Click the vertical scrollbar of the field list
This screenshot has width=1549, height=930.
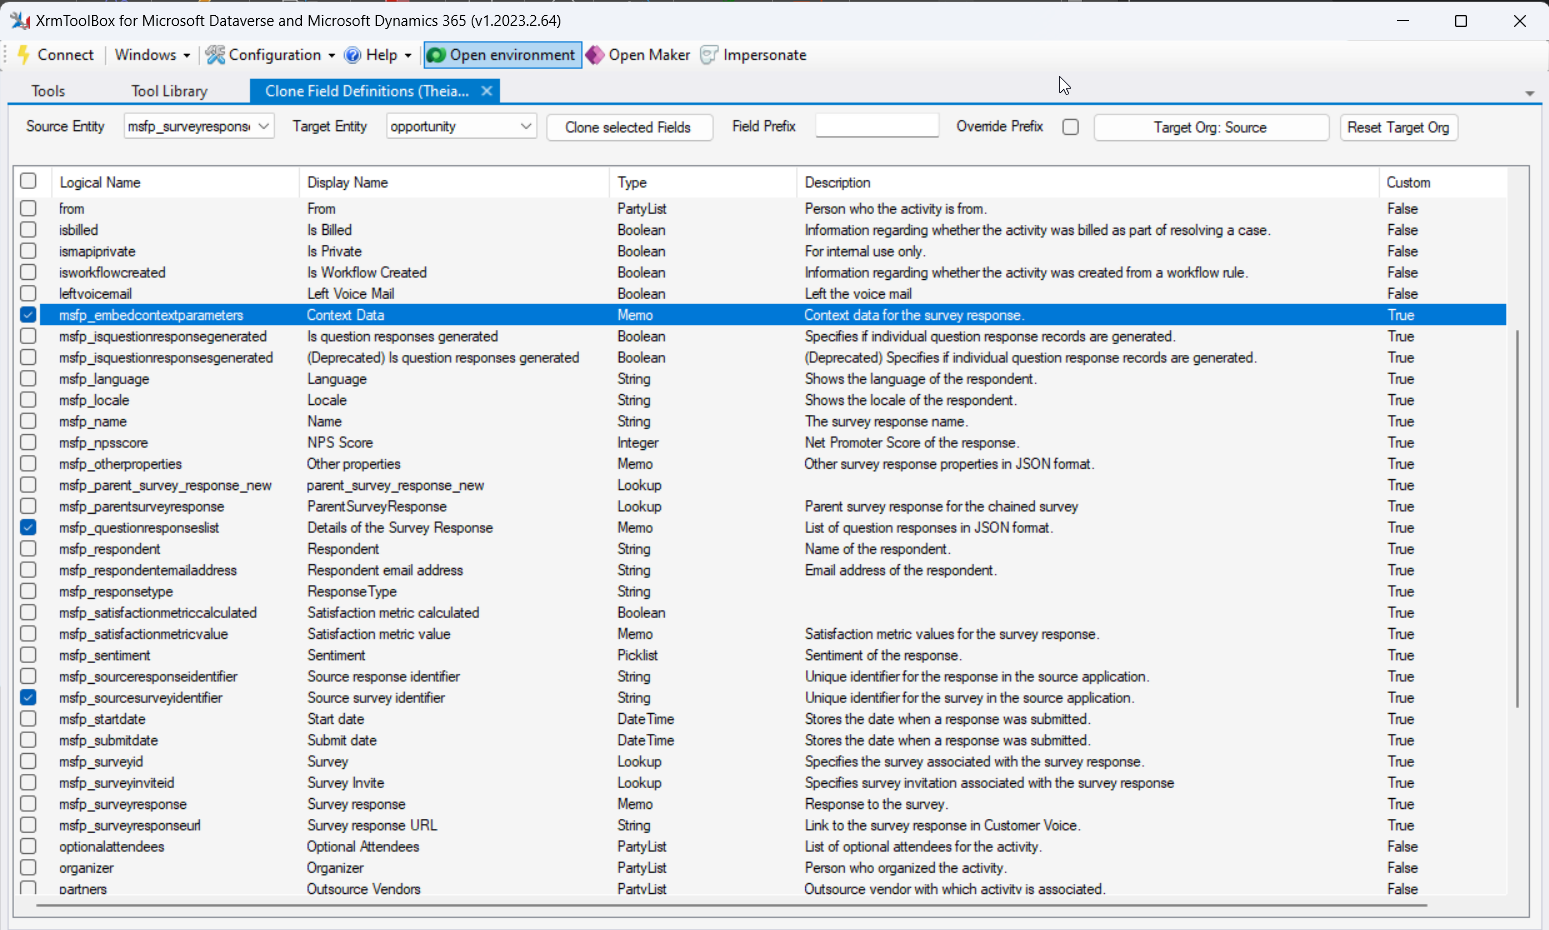click(1518, 518)
